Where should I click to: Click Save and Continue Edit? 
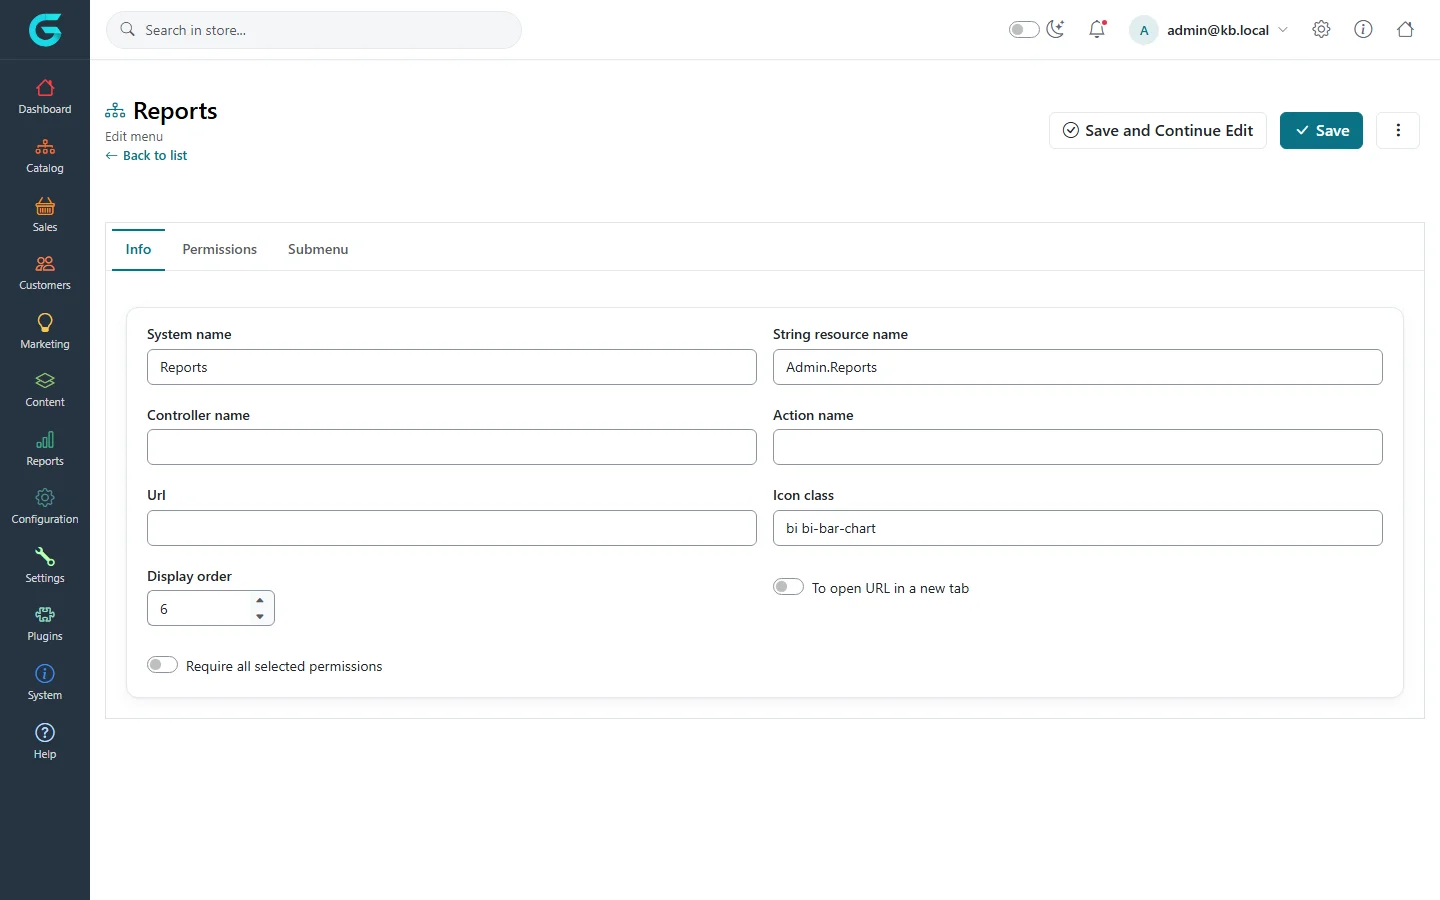pyautogui.click(x=1158, y=130)
